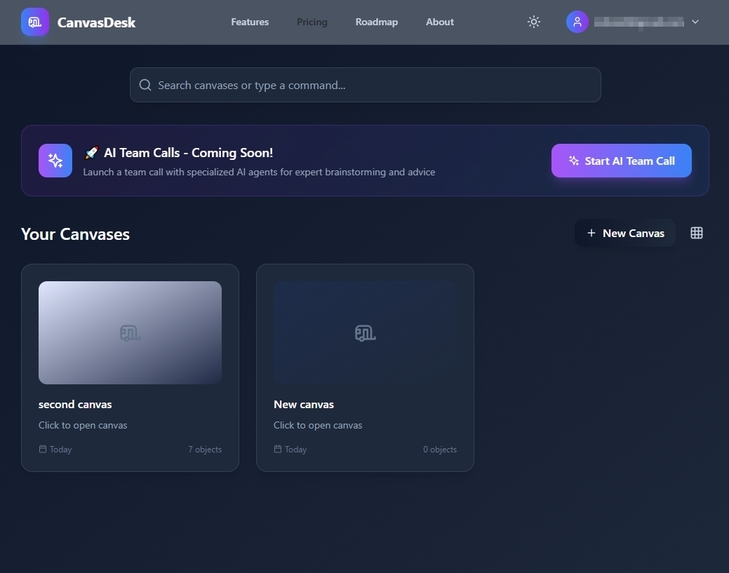Focus the search canvases input field
Viewport: 729px width, 573px height.
pos(365,85)
